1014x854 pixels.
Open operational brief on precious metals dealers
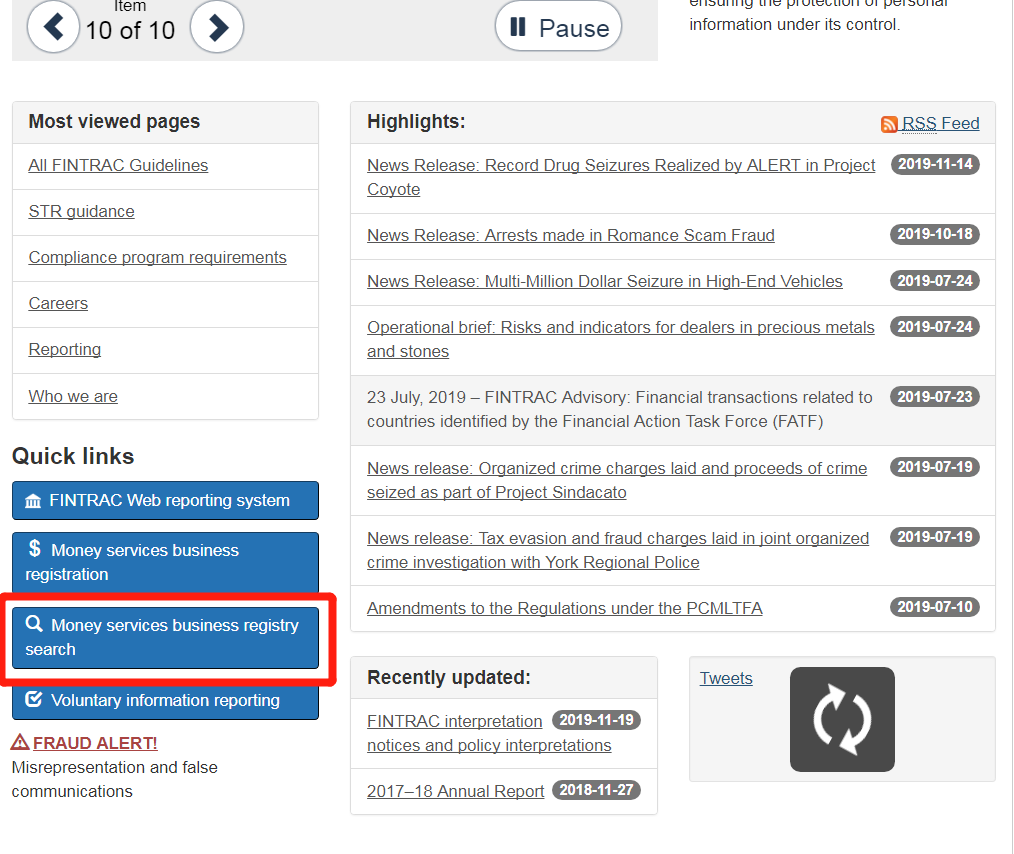(621, 339)
